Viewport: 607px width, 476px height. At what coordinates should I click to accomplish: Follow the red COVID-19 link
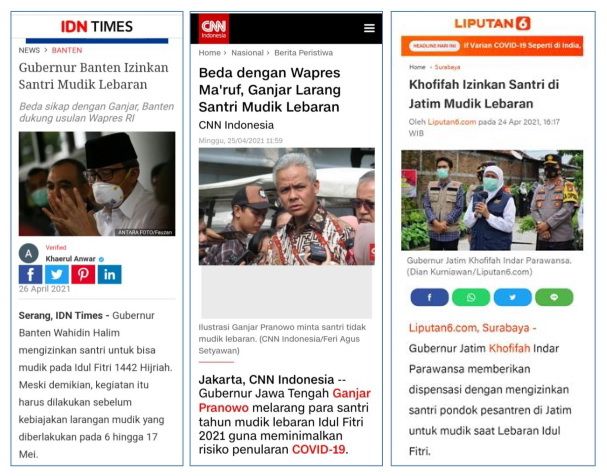point(318,449)
